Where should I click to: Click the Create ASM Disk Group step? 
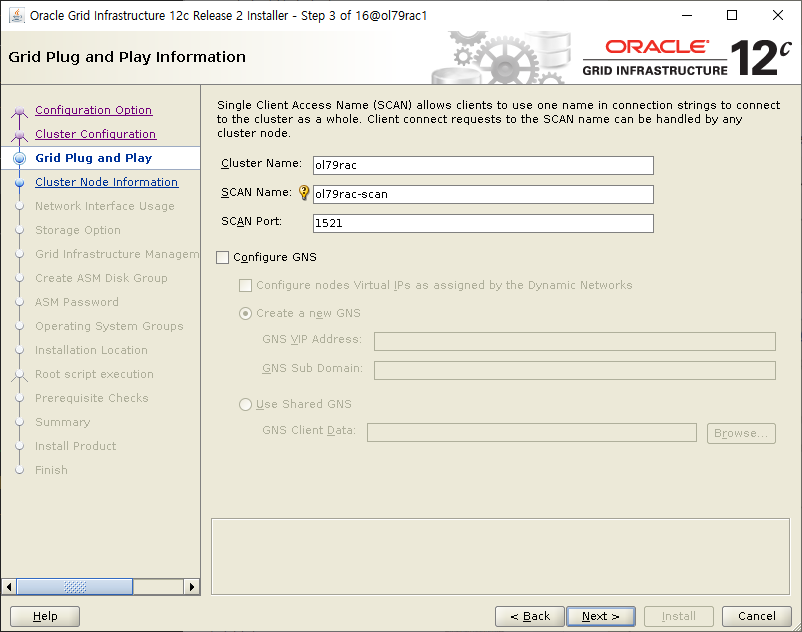[x=101, y=278]
